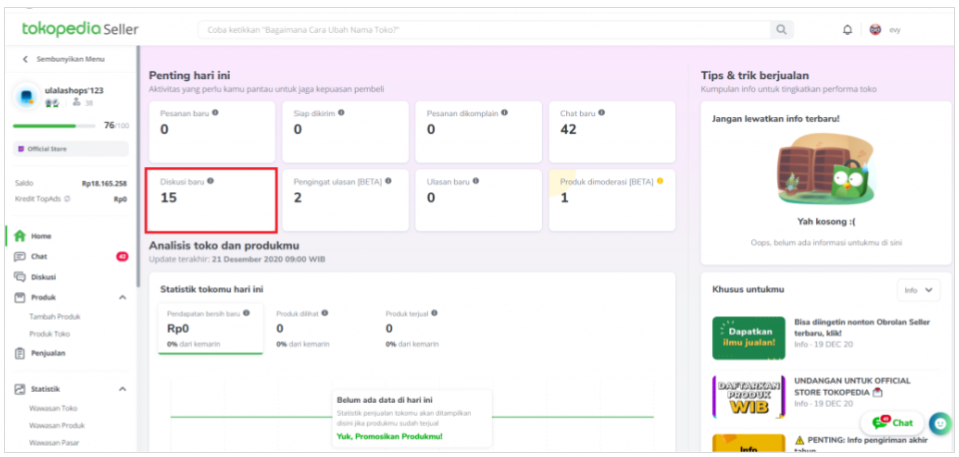Viewport: 959px width, 457px height.
Task: Click the Penjualan clipboard icon
Action: [x=20, y=353]
